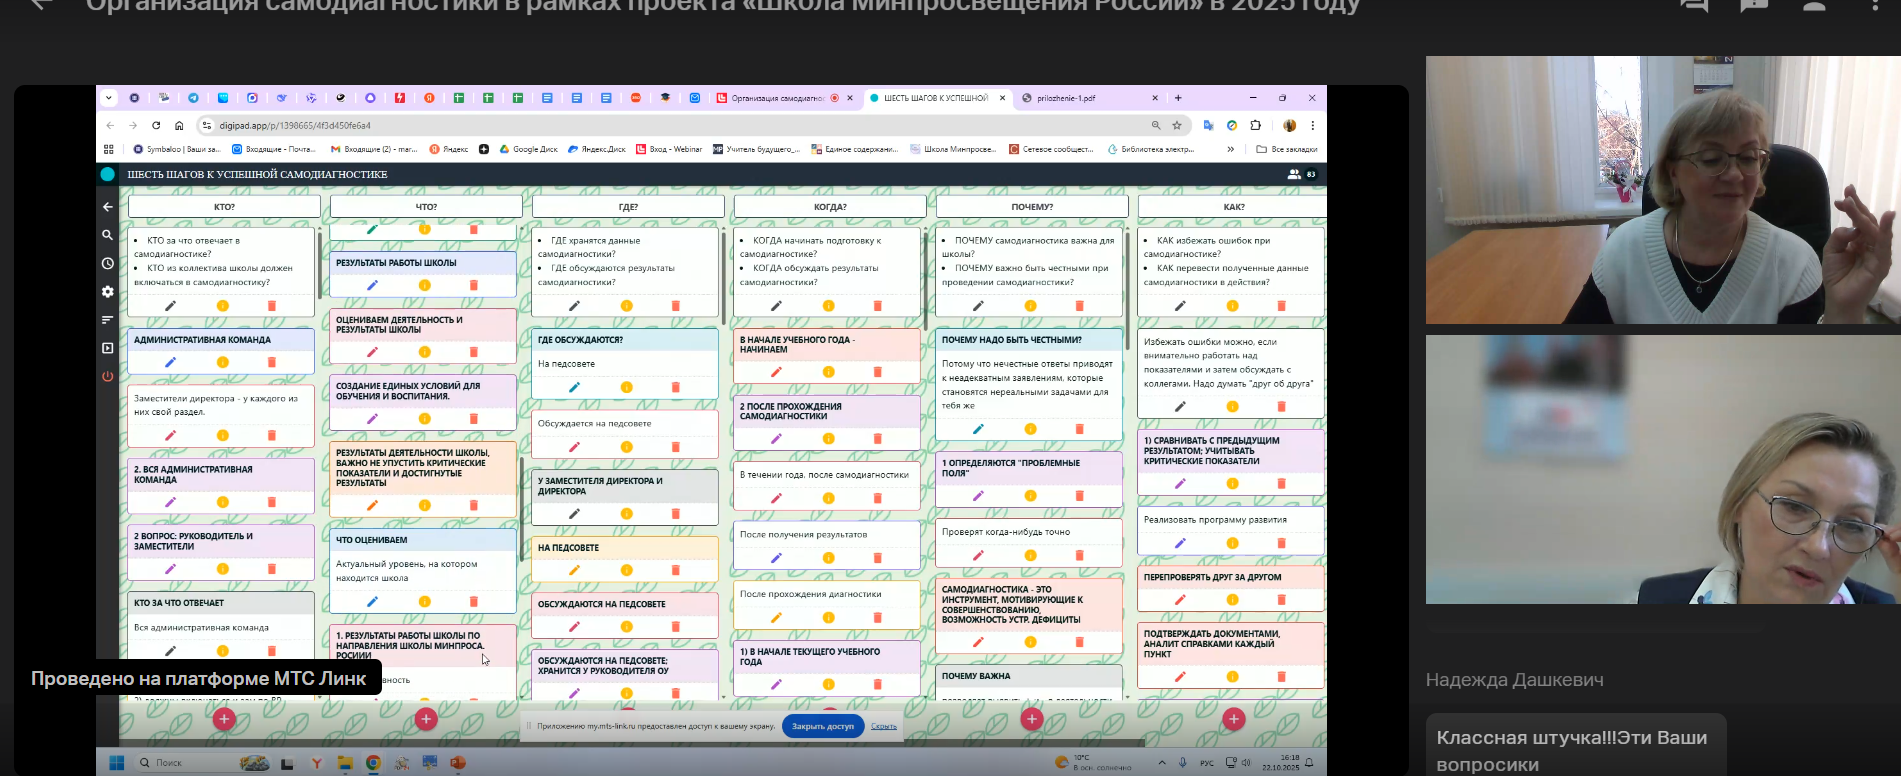The width and height of the screenshot is (1901, 776).
Task: Expand the hidden bookmarks overflow chevron
Action: pyautogui.click(x=1230, y=149)
